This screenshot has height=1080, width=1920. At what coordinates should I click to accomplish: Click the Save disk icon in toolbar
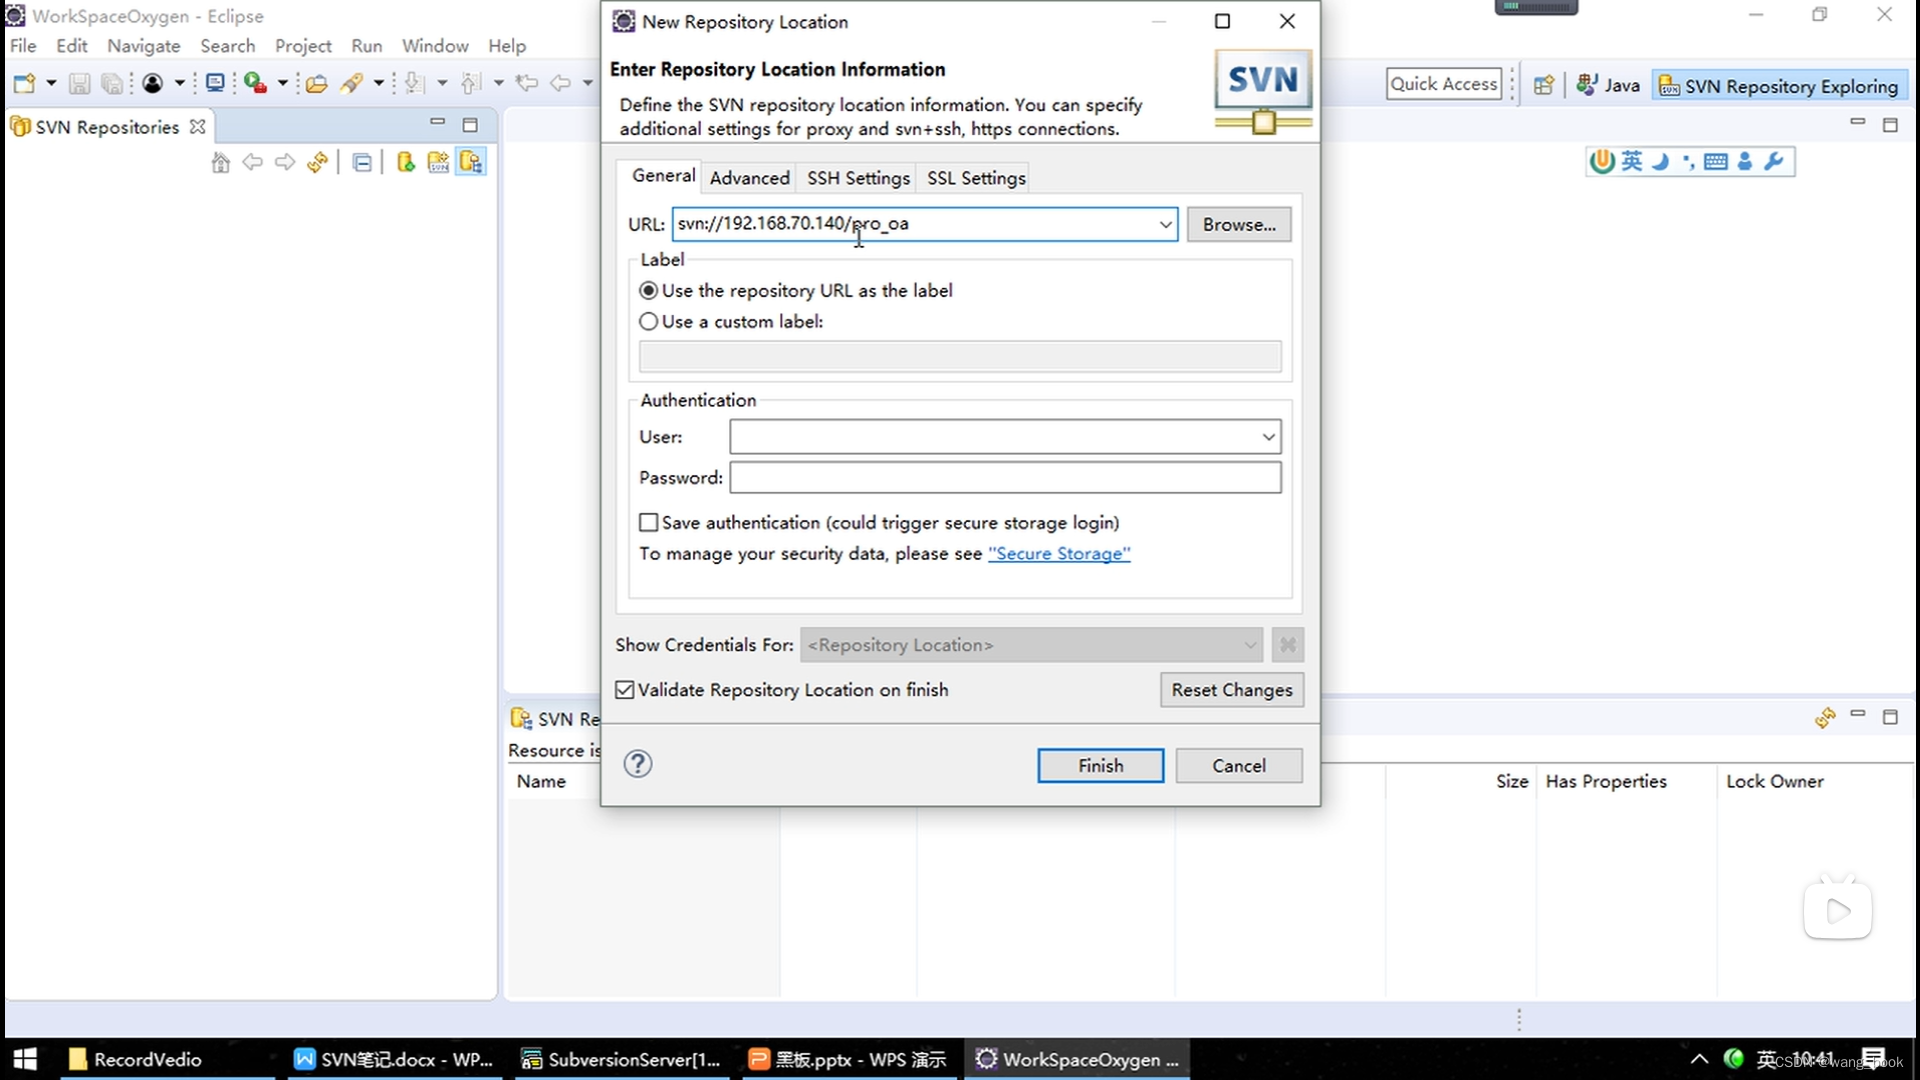(x=79, y=84)
